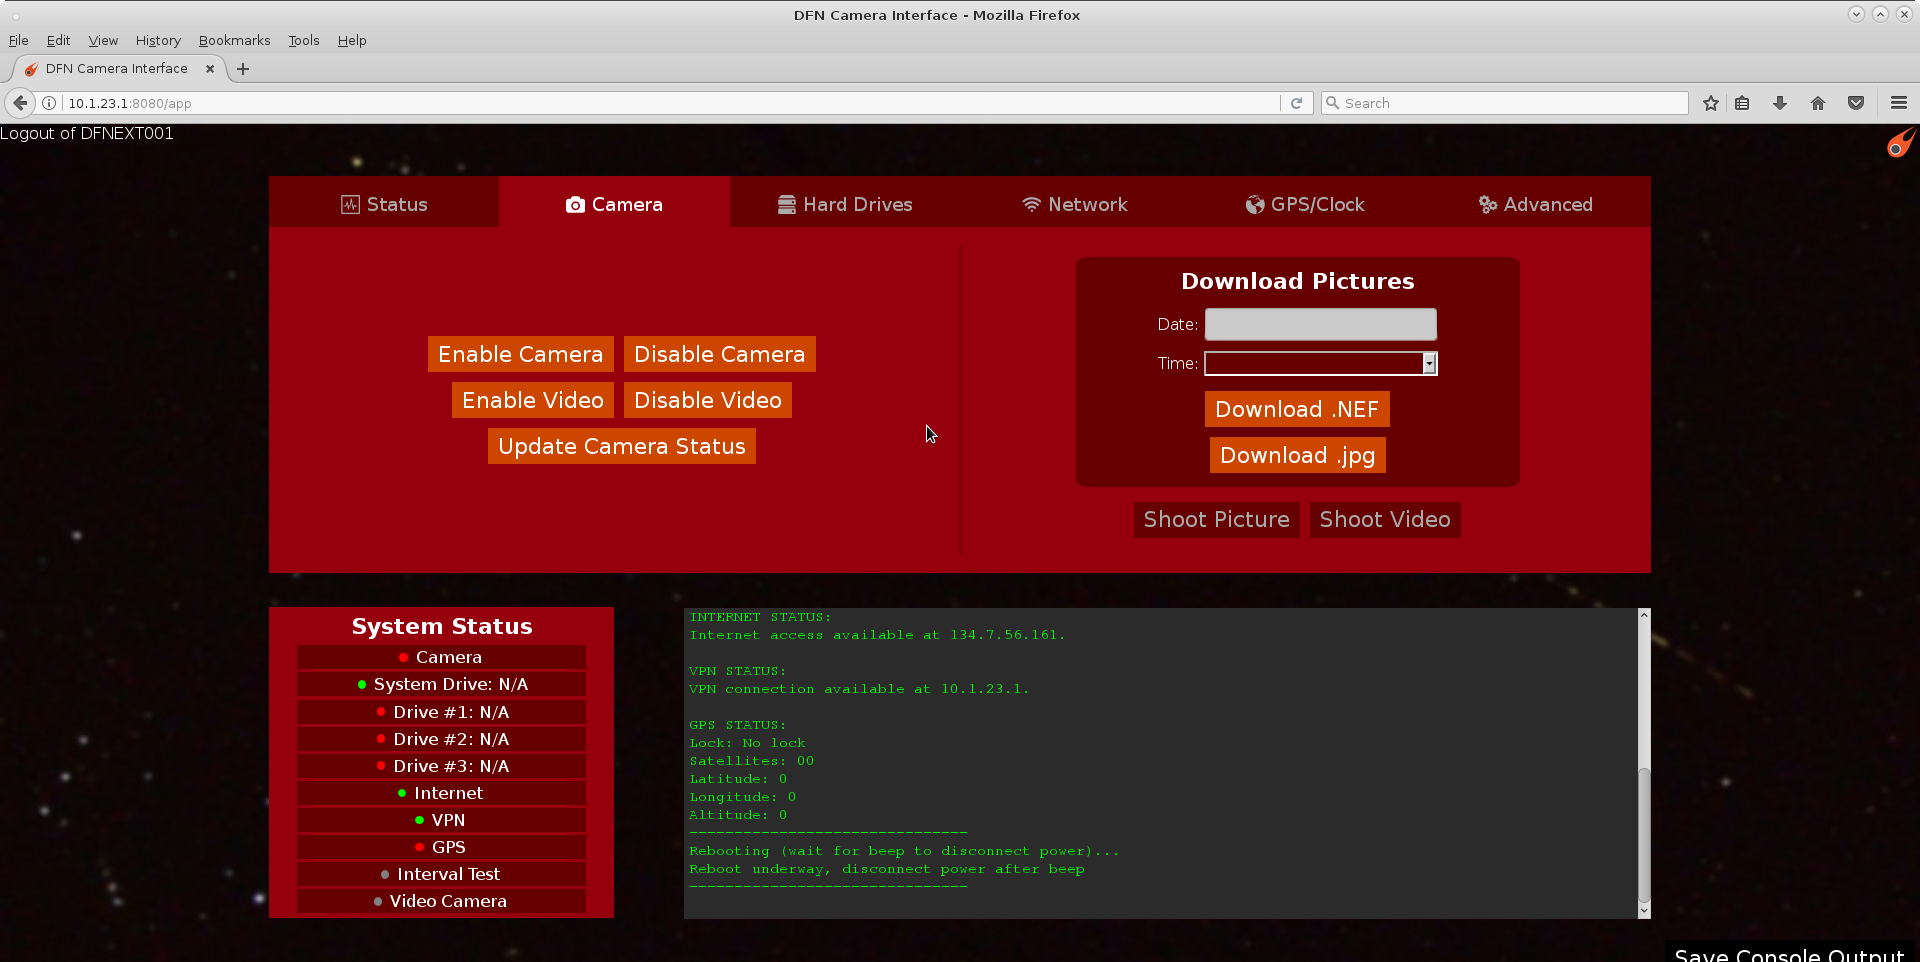Open the Time dropdown in Download Pictures
Viewport: 1920px width, 962px height.
(x=1429, y=363)
